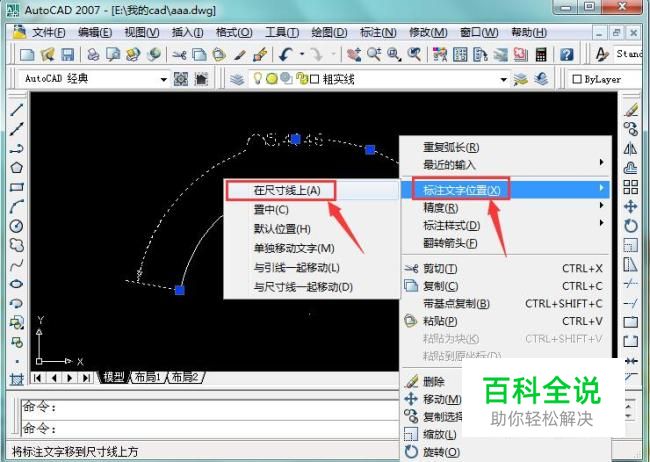Select the Line draw tool
The image size is (650, 462).
click(x=17, y=110)
